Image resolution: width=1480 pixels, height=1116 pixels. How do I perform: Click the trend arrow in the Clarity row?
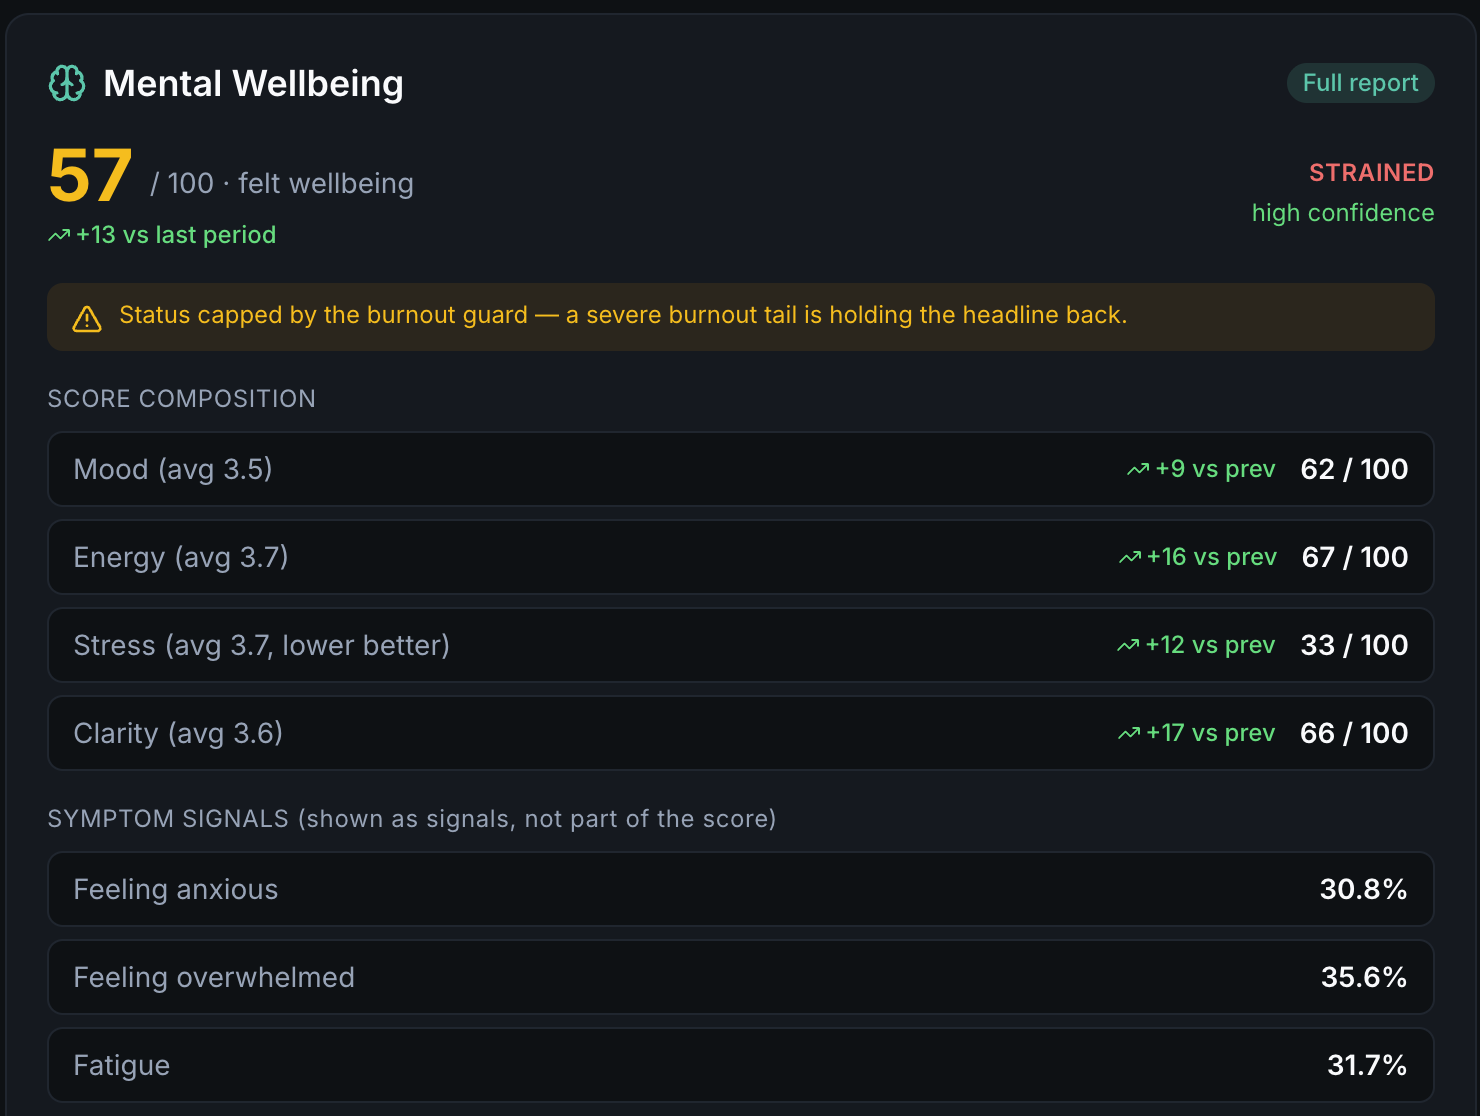pyautogui.click(x=1129, y=734)
